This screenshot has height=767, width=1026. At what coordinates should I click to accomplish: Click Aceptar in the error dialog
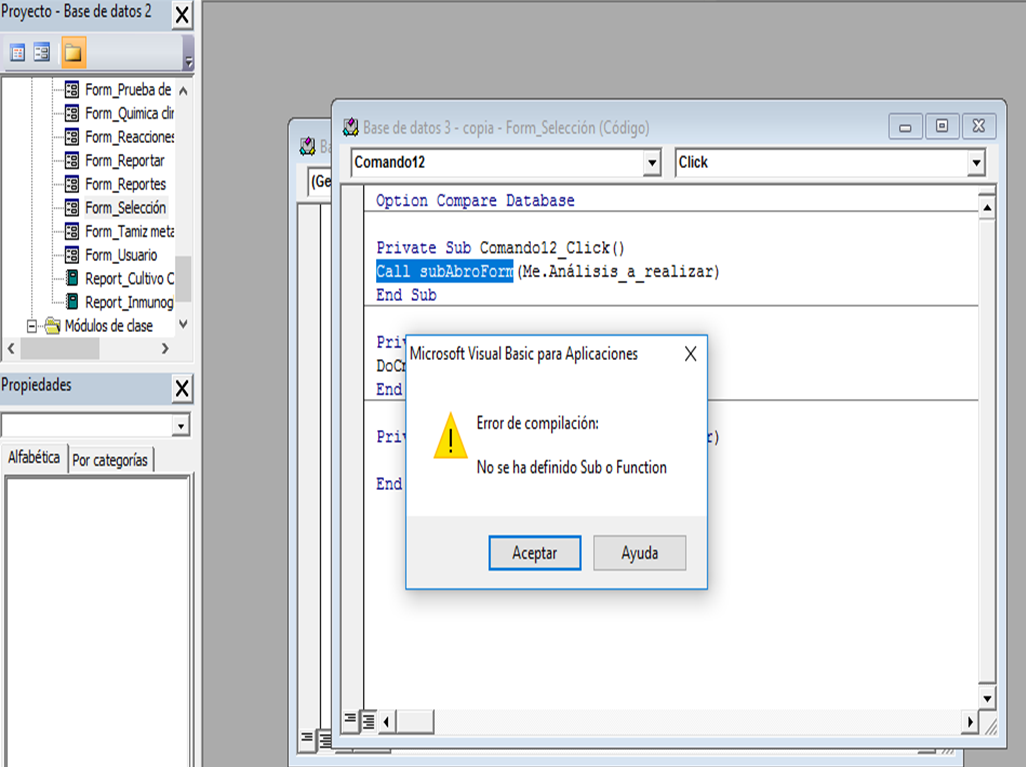pyautogui.click(x=535, y=553)
